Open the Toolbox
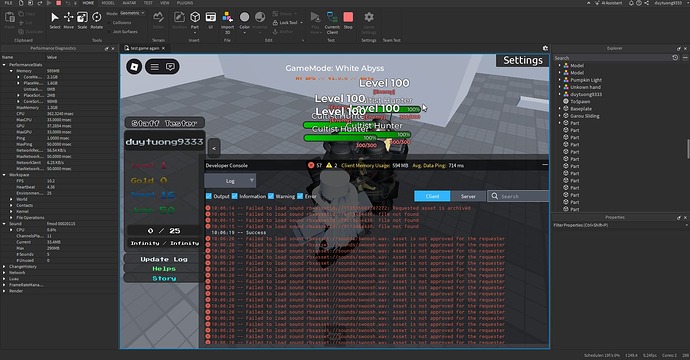Screen dimensions: 690x360 coord(179,20)
